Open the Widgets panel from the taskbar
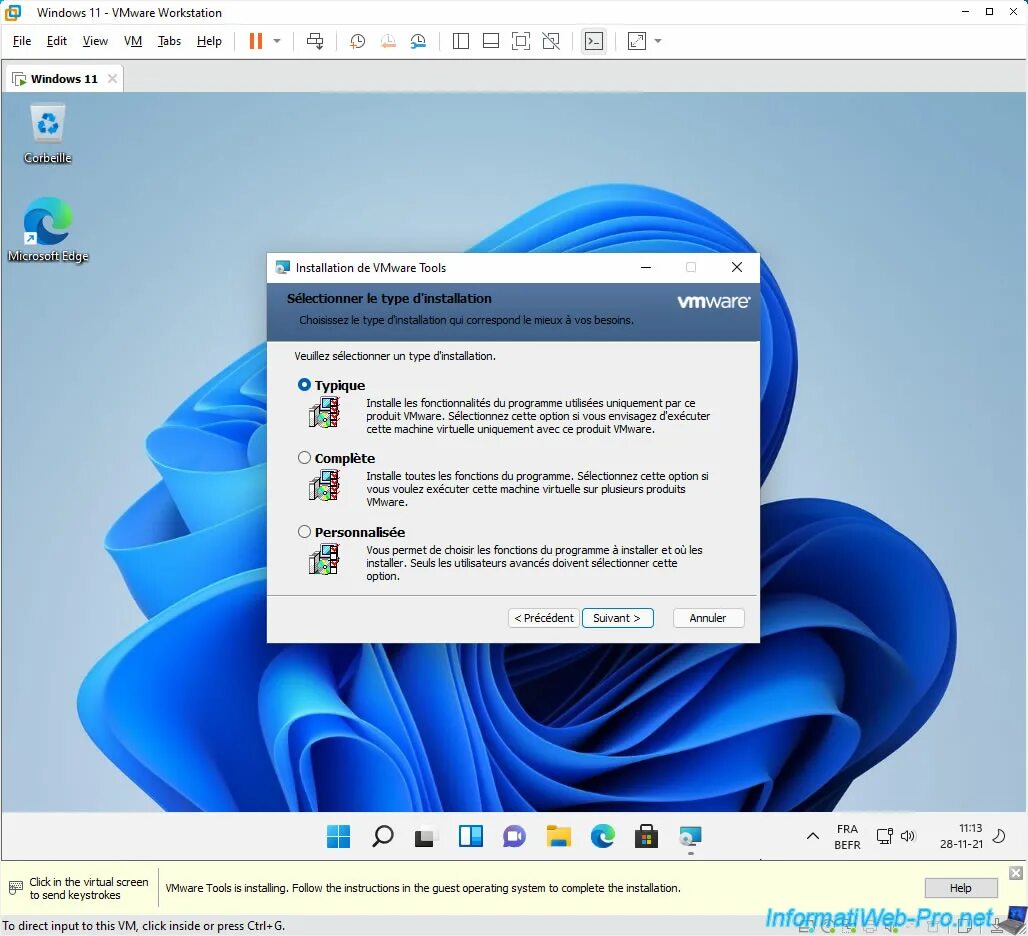Screen dimensions: 1028x936 pos(470,836)
